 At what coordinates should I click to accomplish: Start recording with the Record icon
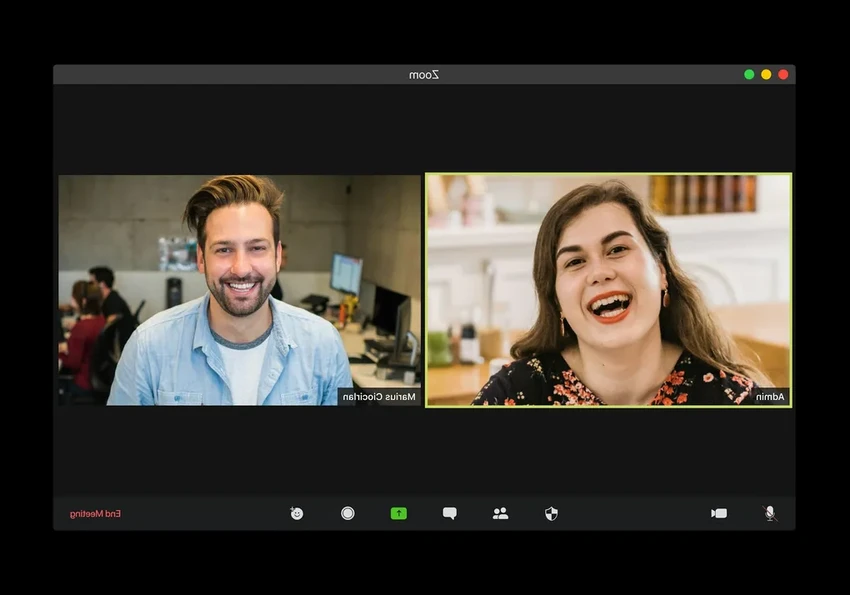(347, 513)
